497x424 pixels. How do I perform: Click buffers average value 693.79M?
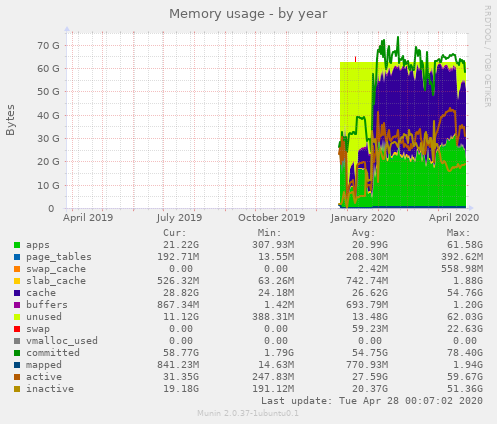click(x=367, y=305)
